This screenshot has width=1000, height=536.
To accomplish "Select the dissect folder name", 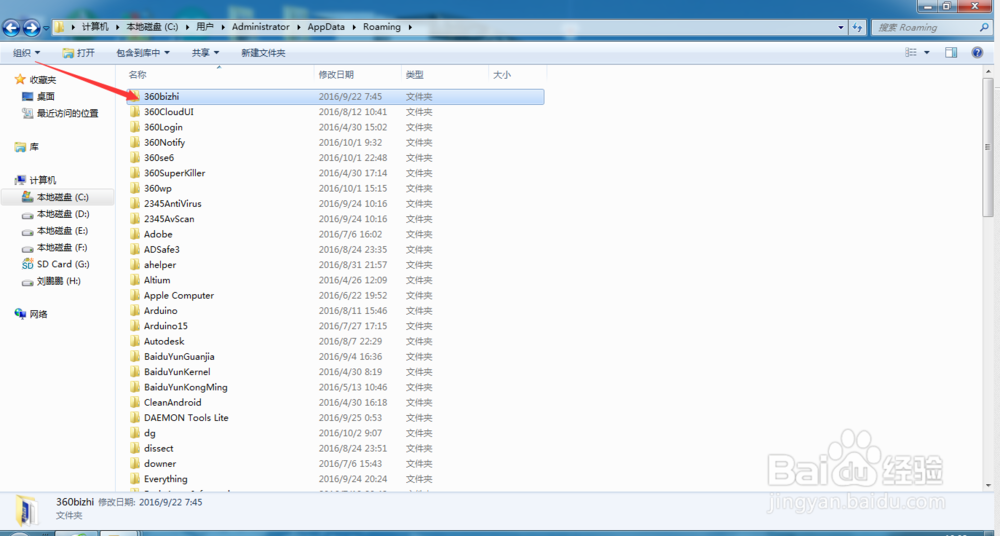I will coord(158,449).
